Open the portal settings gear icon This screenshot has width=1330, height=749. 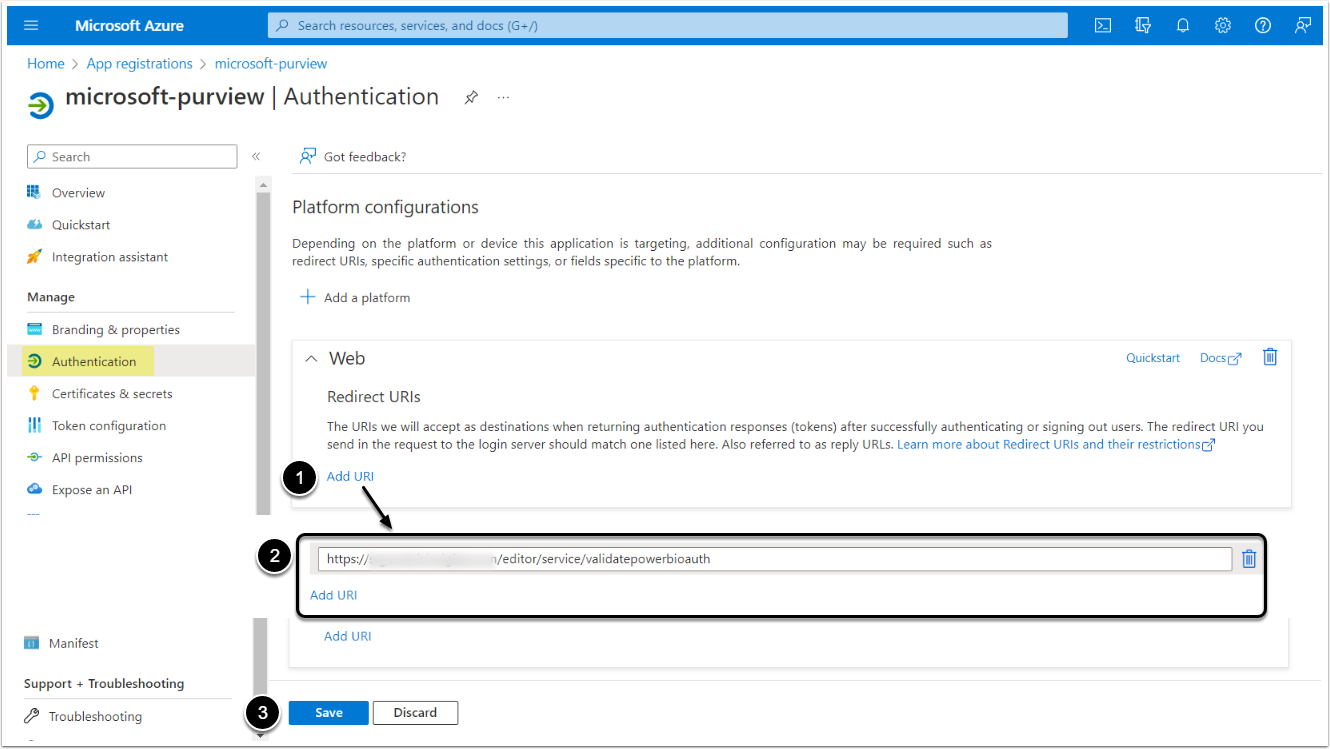point(1223,26)
